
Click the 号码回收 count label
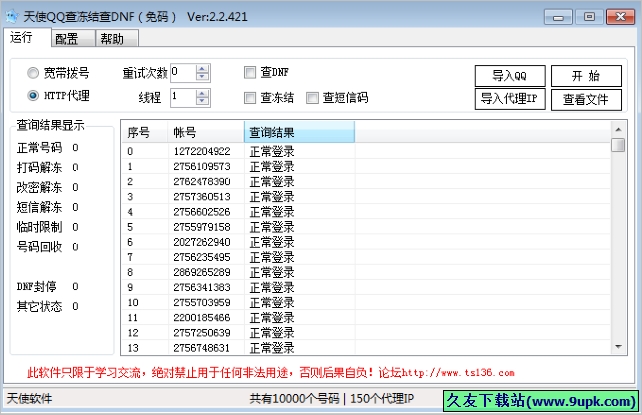pos(39,247)
